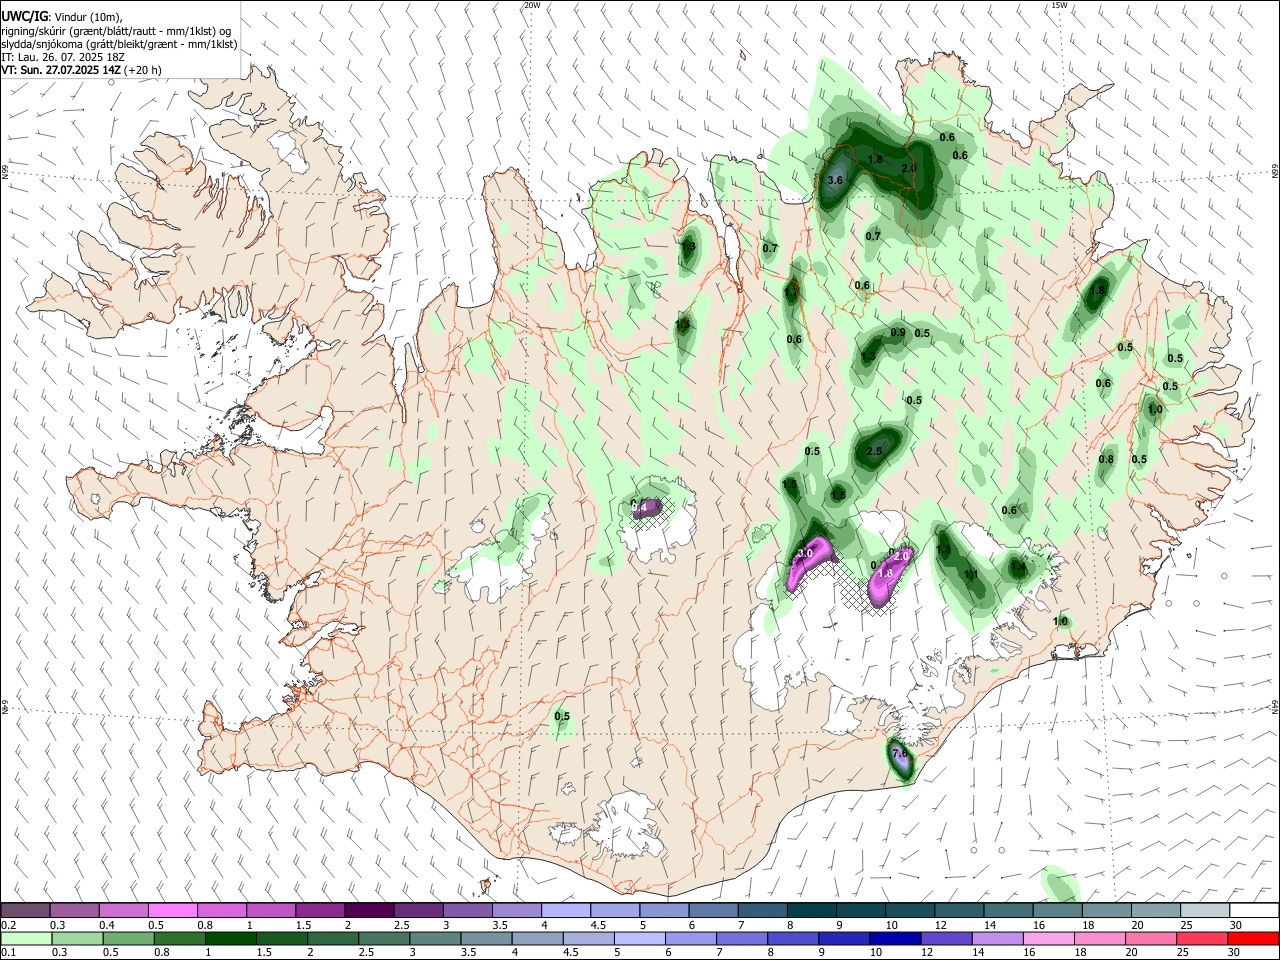Click the UWC/IG Vindur (10m) title text
Image resolution: width=1280 pixels, height=960 pixels.
pos(61,16)
